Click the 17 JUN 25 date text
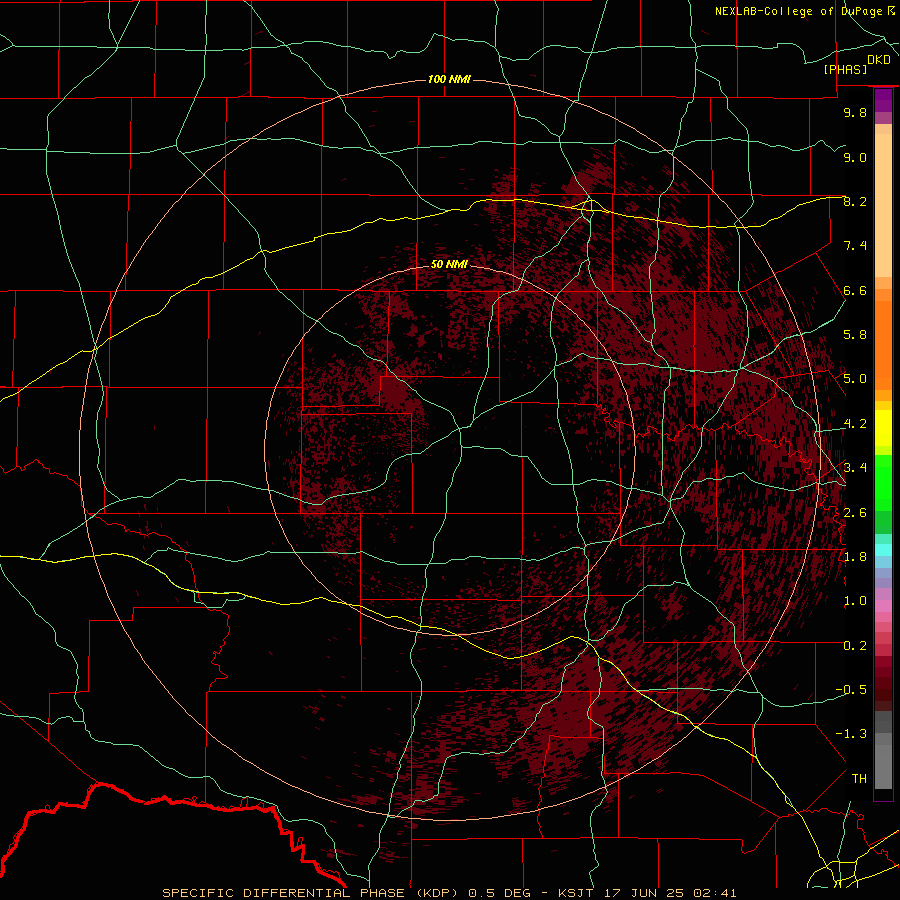The width and height of the screenshot is (900, 900). [x=645, y=893]
